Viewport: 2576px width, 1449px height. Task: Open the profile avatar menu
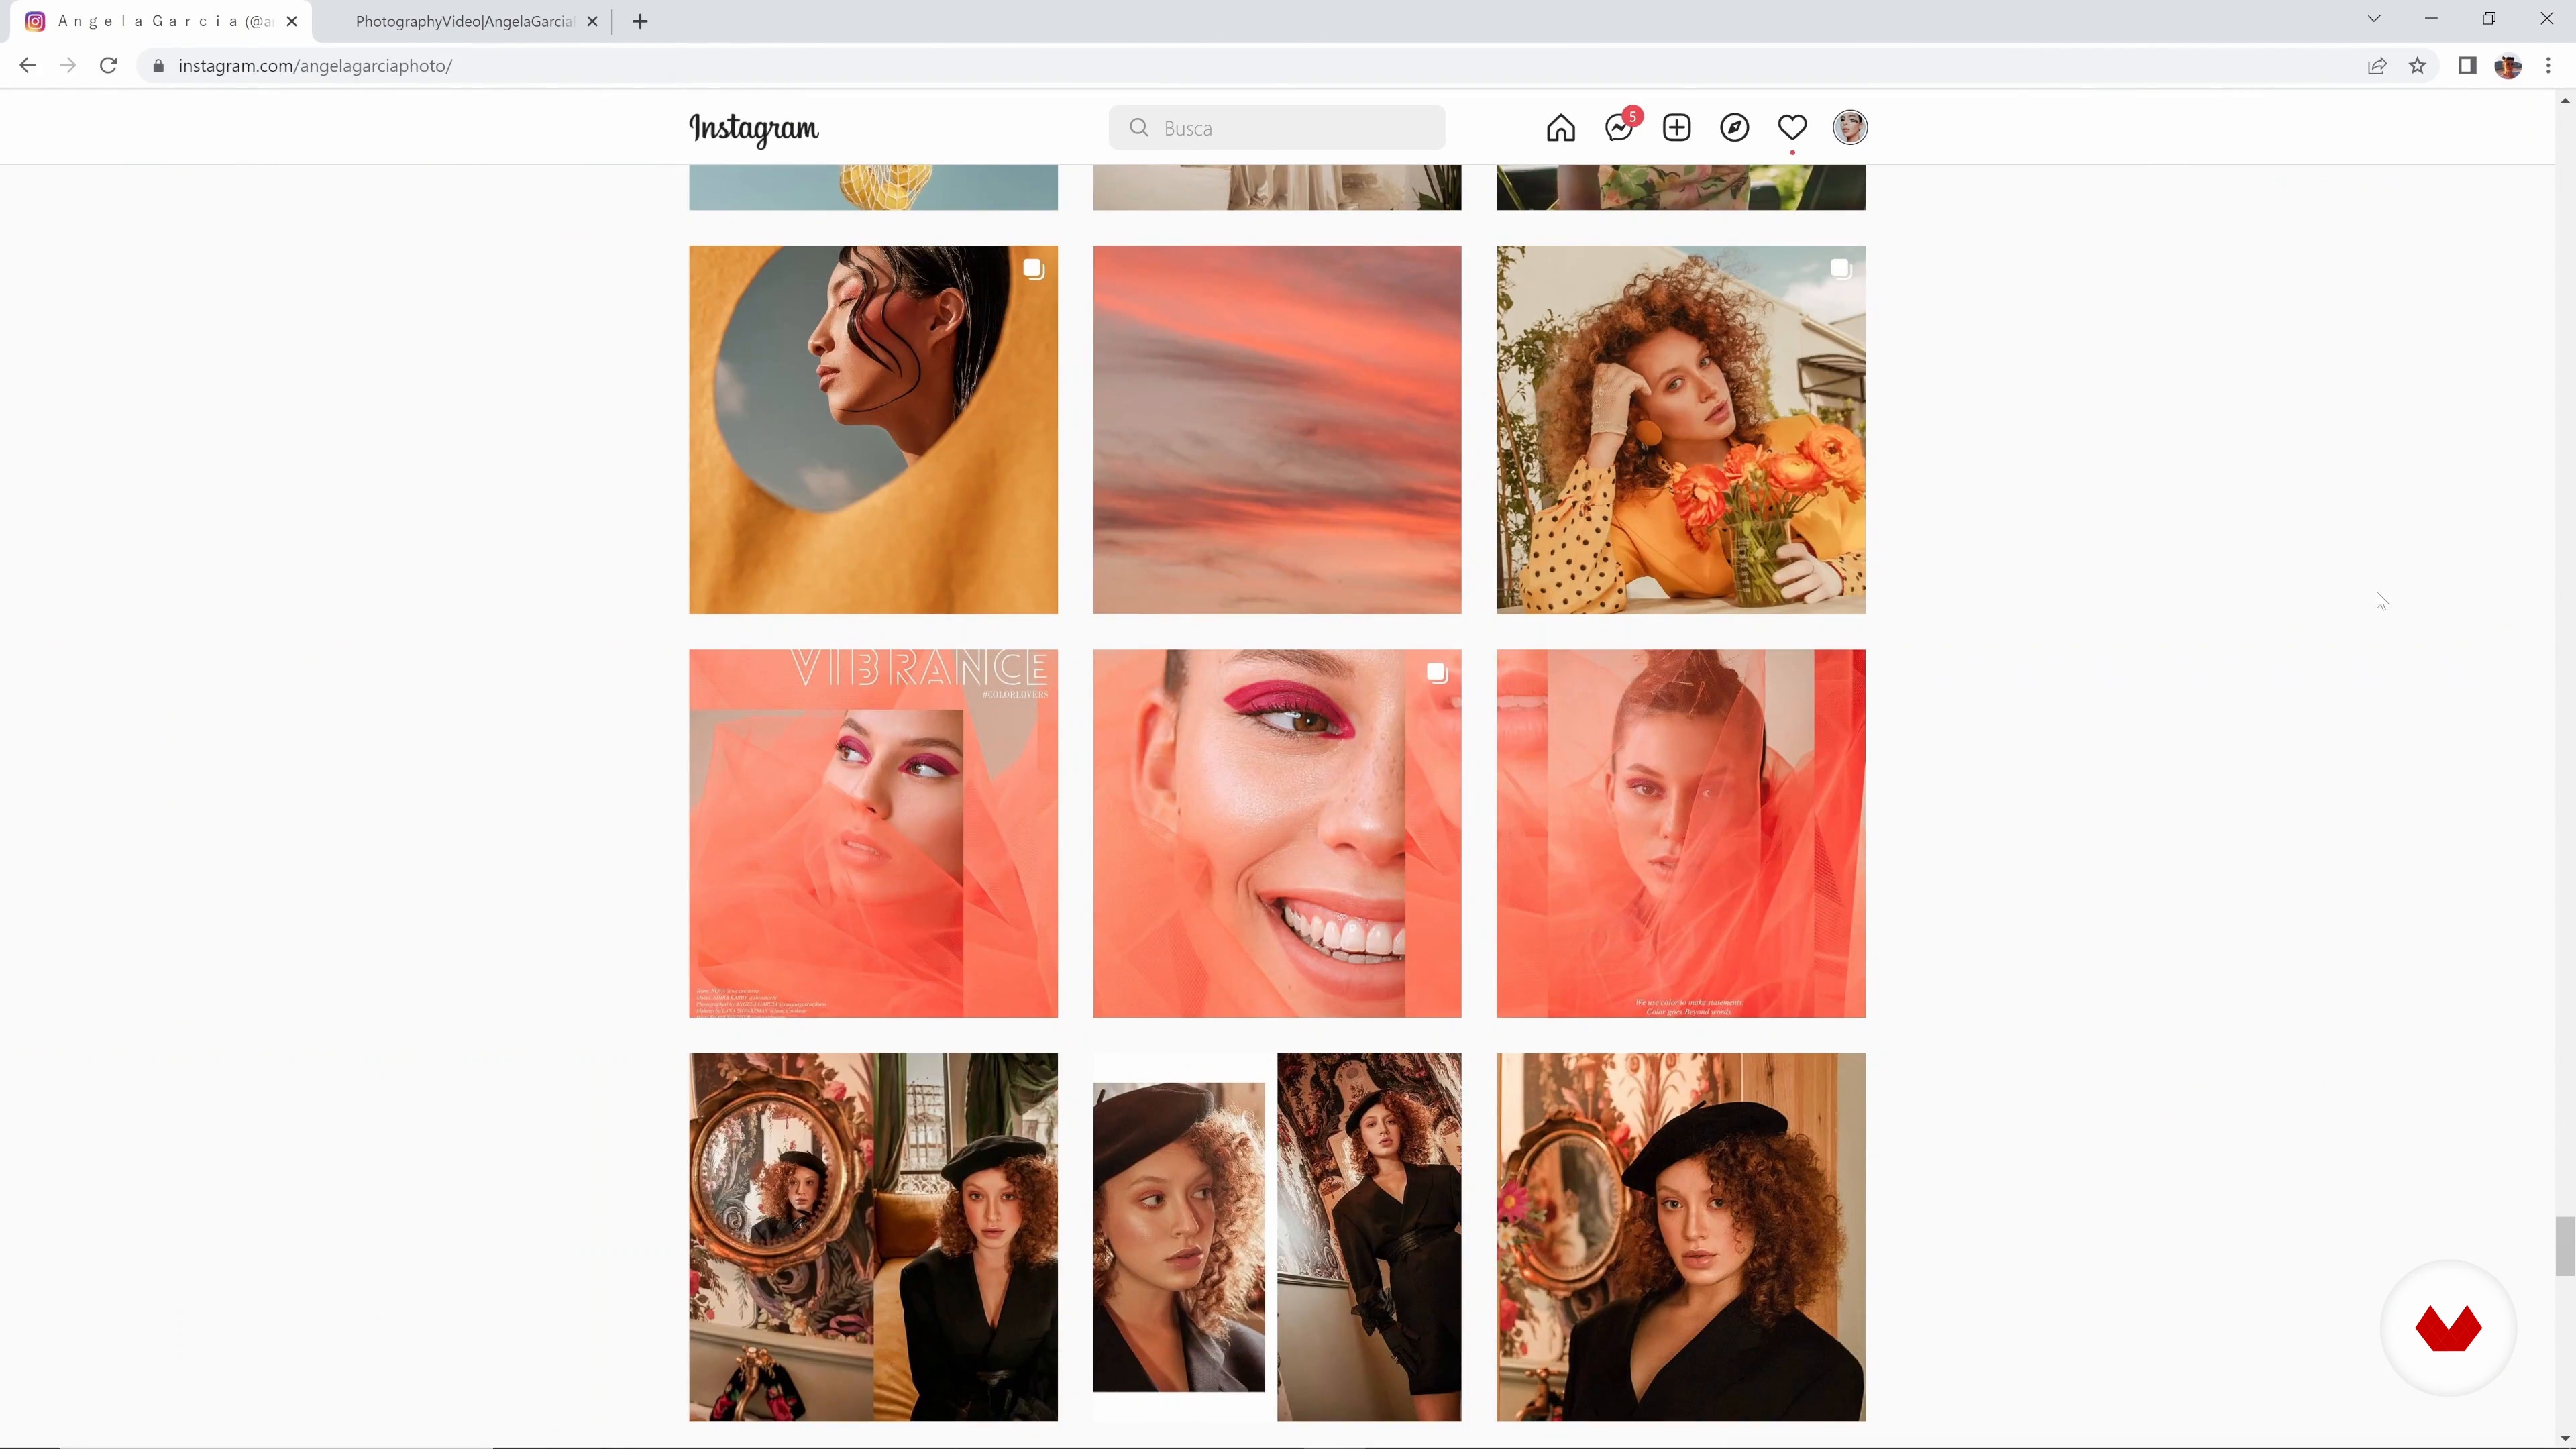[x=1850, y=128]
